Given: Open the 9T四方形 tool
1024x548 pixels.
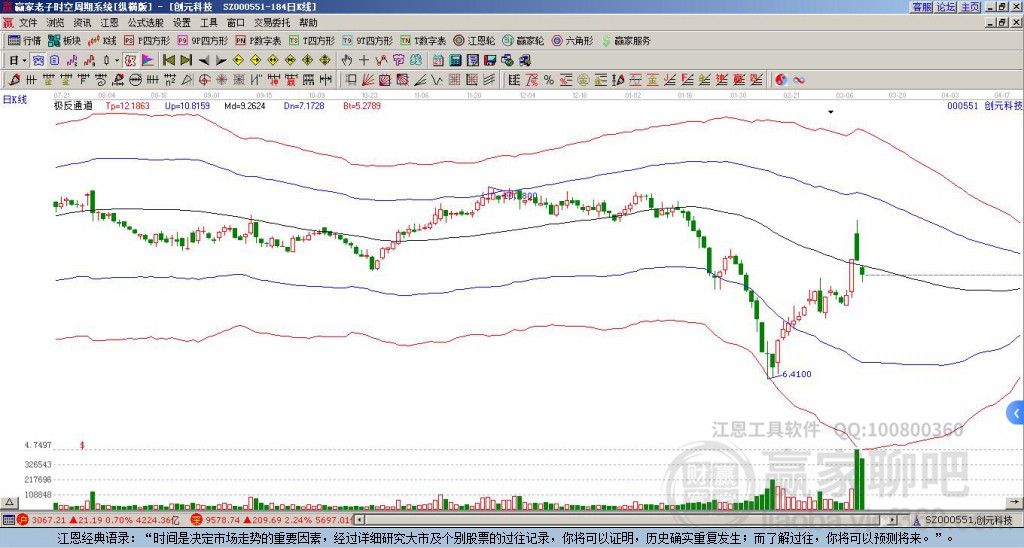Looking at the screenshot, I should coord(368,40).
